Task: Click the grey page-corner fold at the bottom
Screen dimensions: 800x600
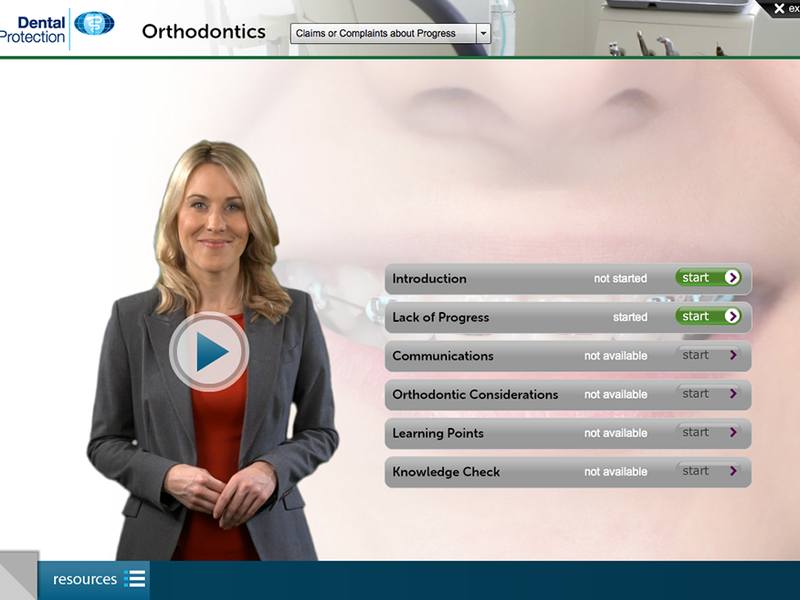Action: pos(18,576)
